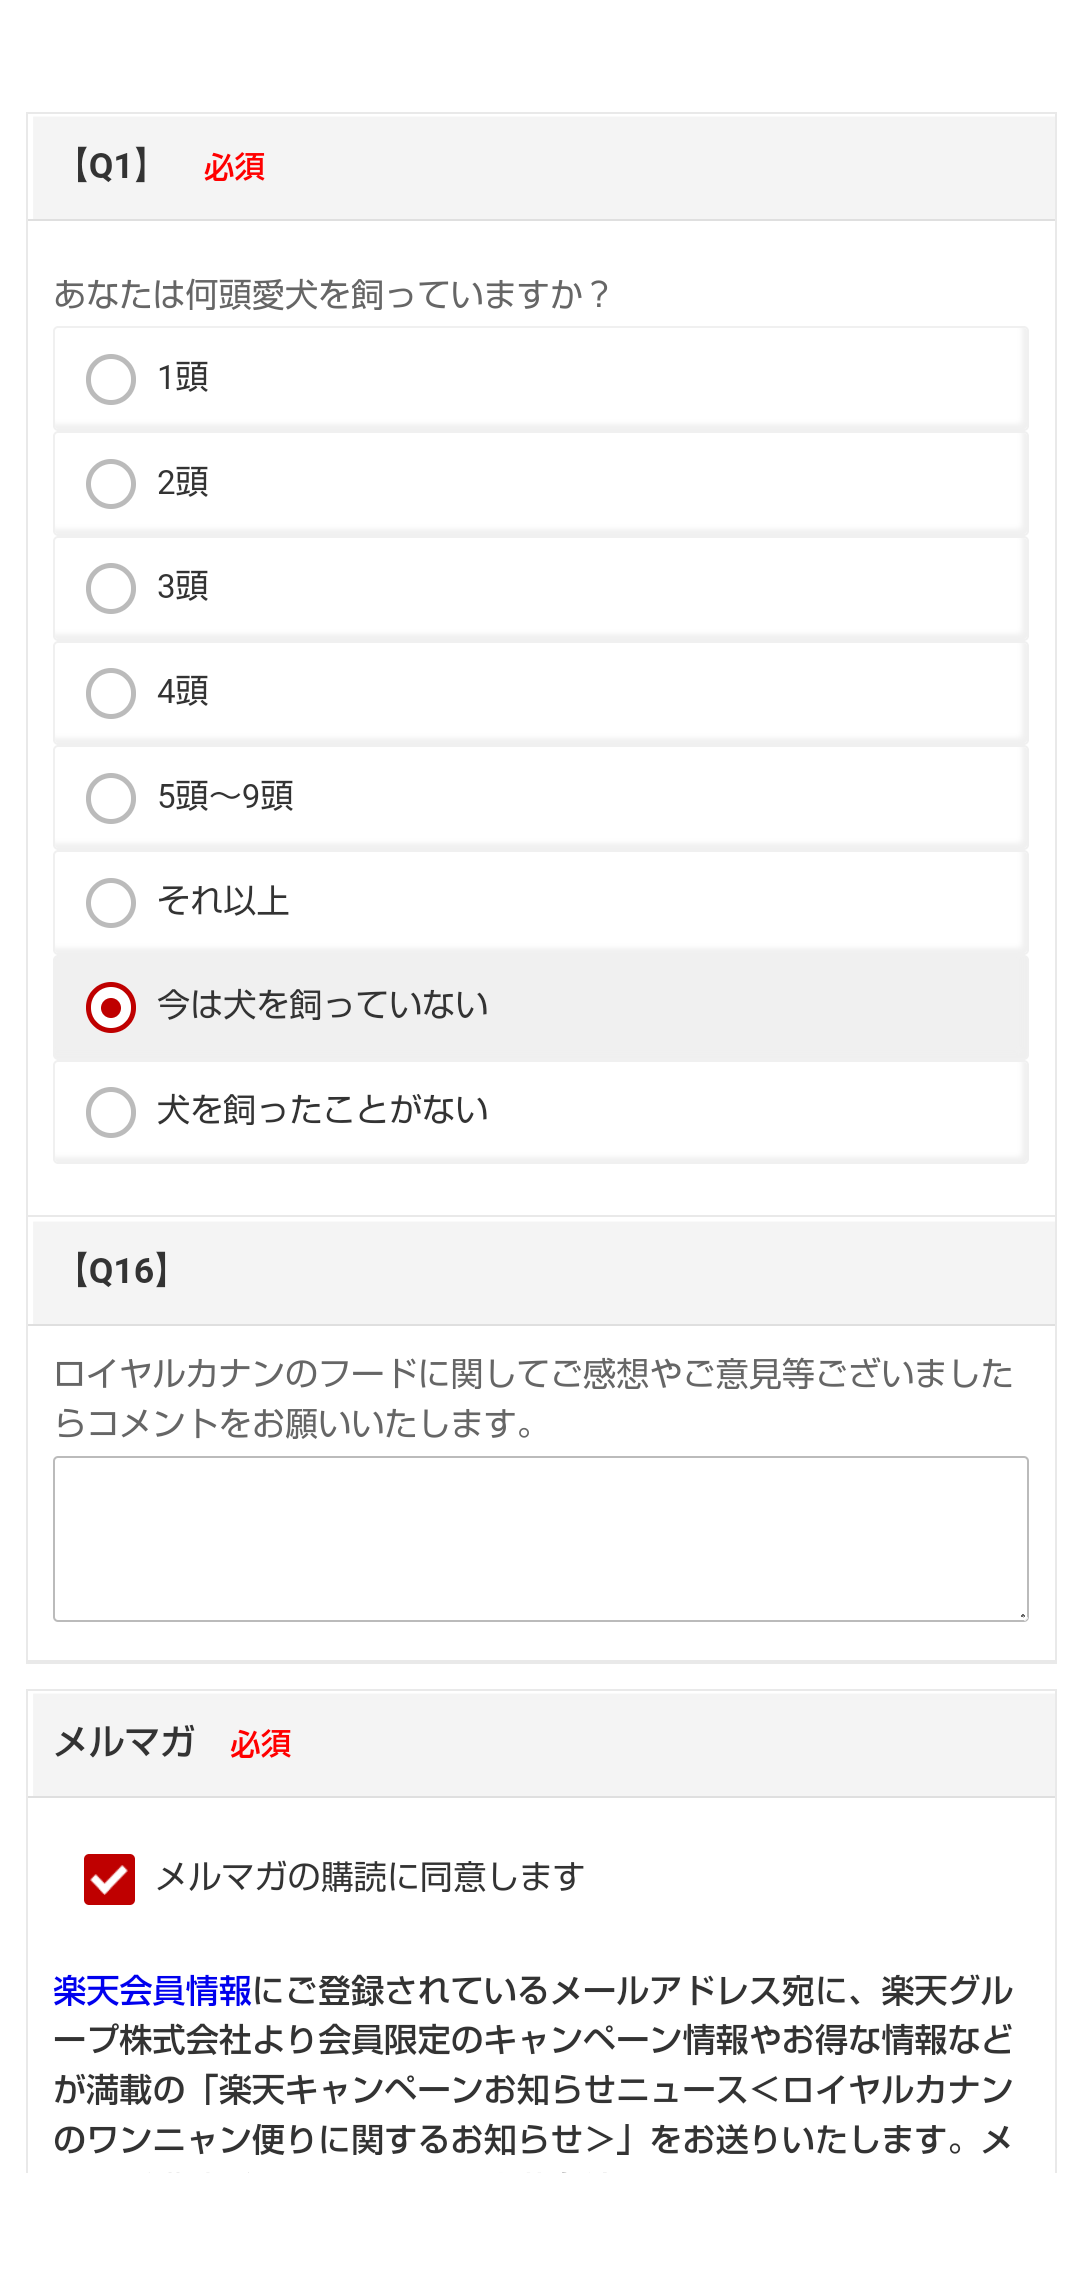Click the 【Q1】 section header
1080x2280 pixels.
110,166
